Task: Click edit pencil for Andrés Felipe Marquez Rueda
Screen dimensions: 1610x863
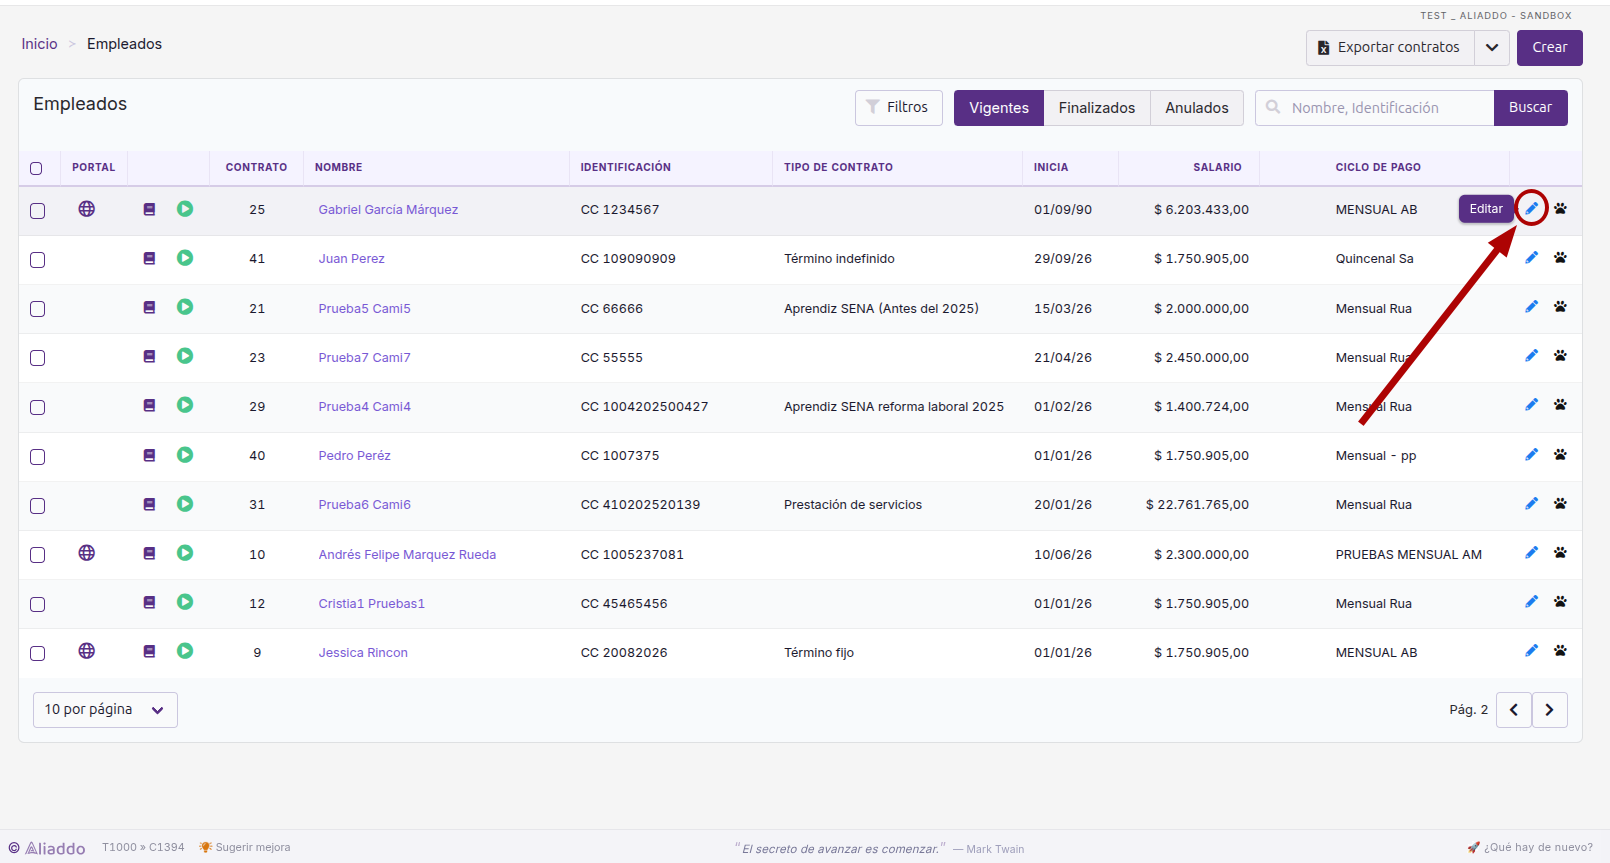Action: pos(1531,553)
